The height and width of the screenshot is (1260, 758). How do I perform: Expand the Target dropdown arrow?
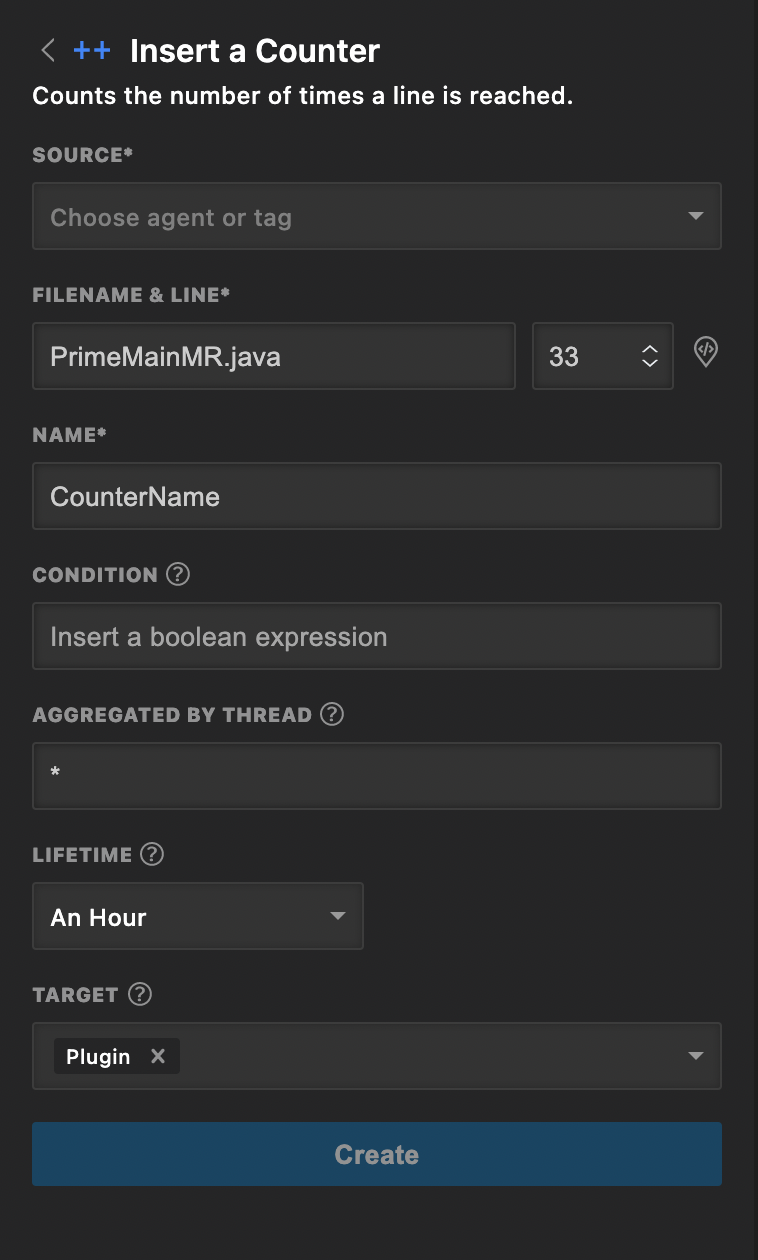pyautogui.click(x=696, y=1056)
